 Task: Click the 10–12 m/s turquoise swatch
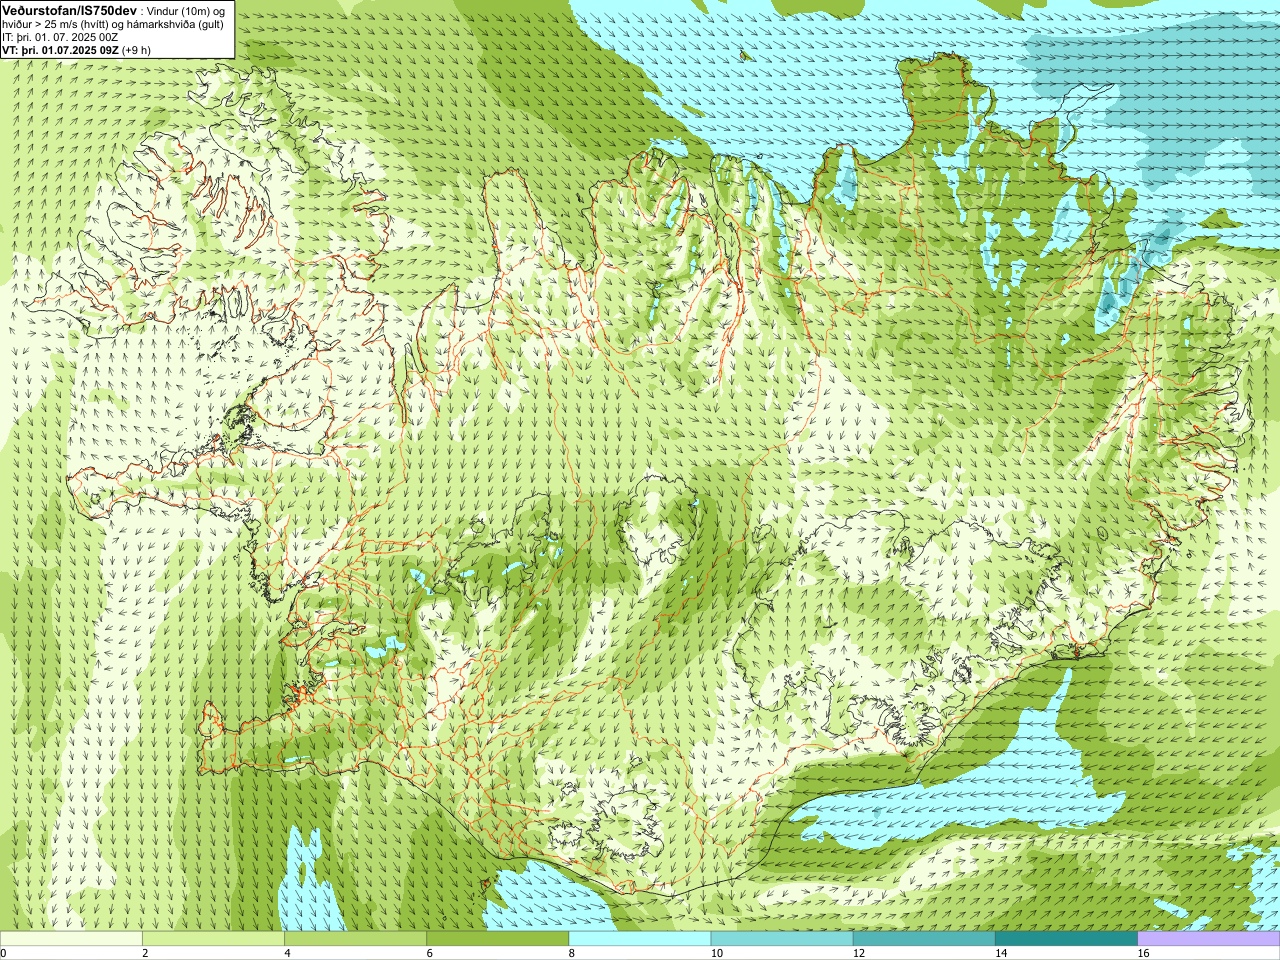tap(782, 939)
